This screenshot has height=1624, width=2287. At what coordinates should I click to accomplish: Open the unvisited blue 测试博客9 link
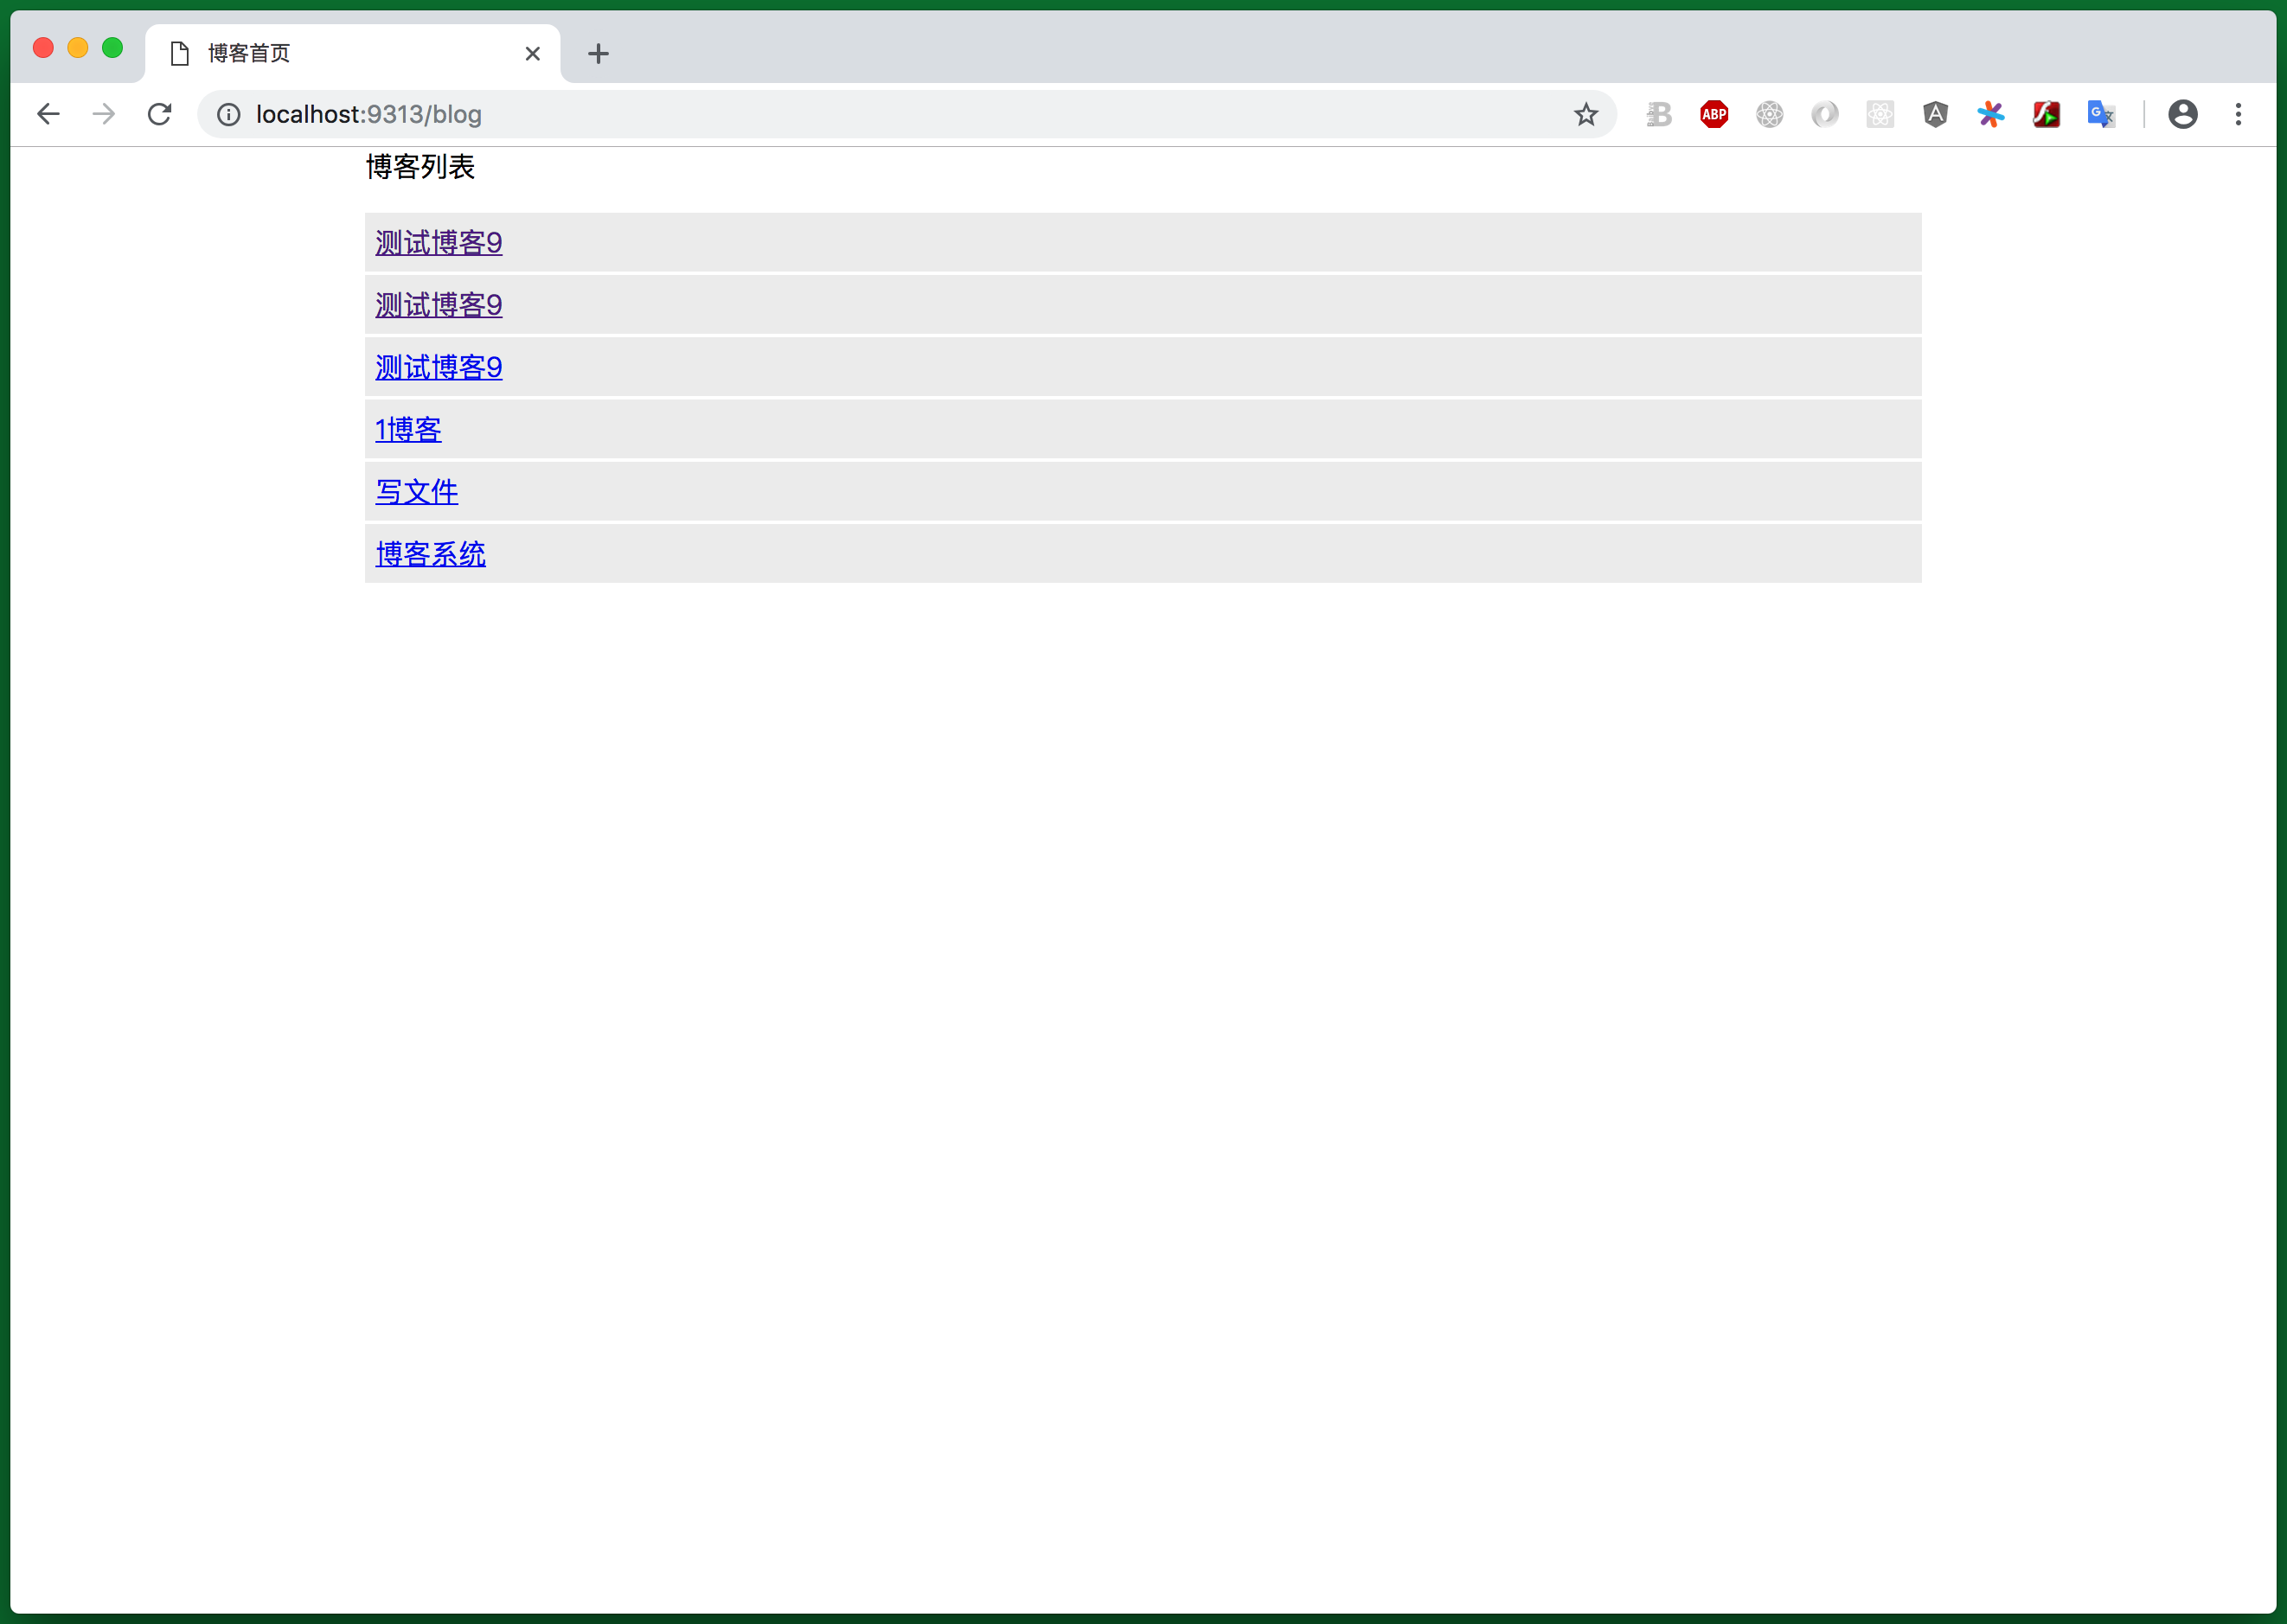click(x=438, y=368)
